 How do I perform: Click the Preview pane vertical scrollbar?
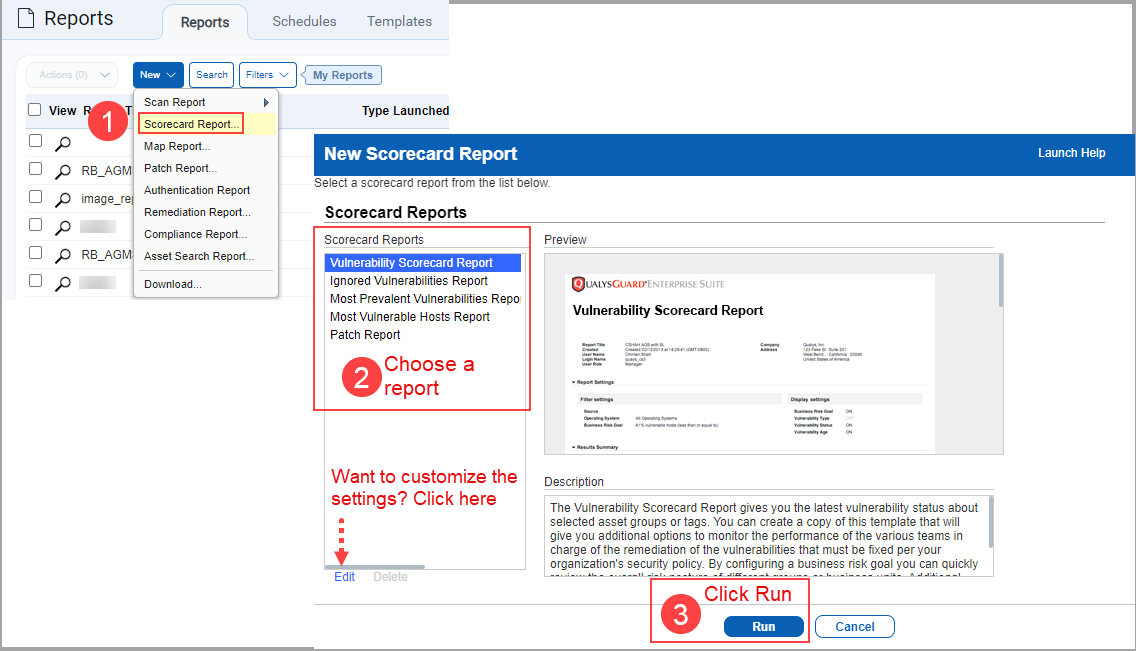click(x=1001, y=281)
